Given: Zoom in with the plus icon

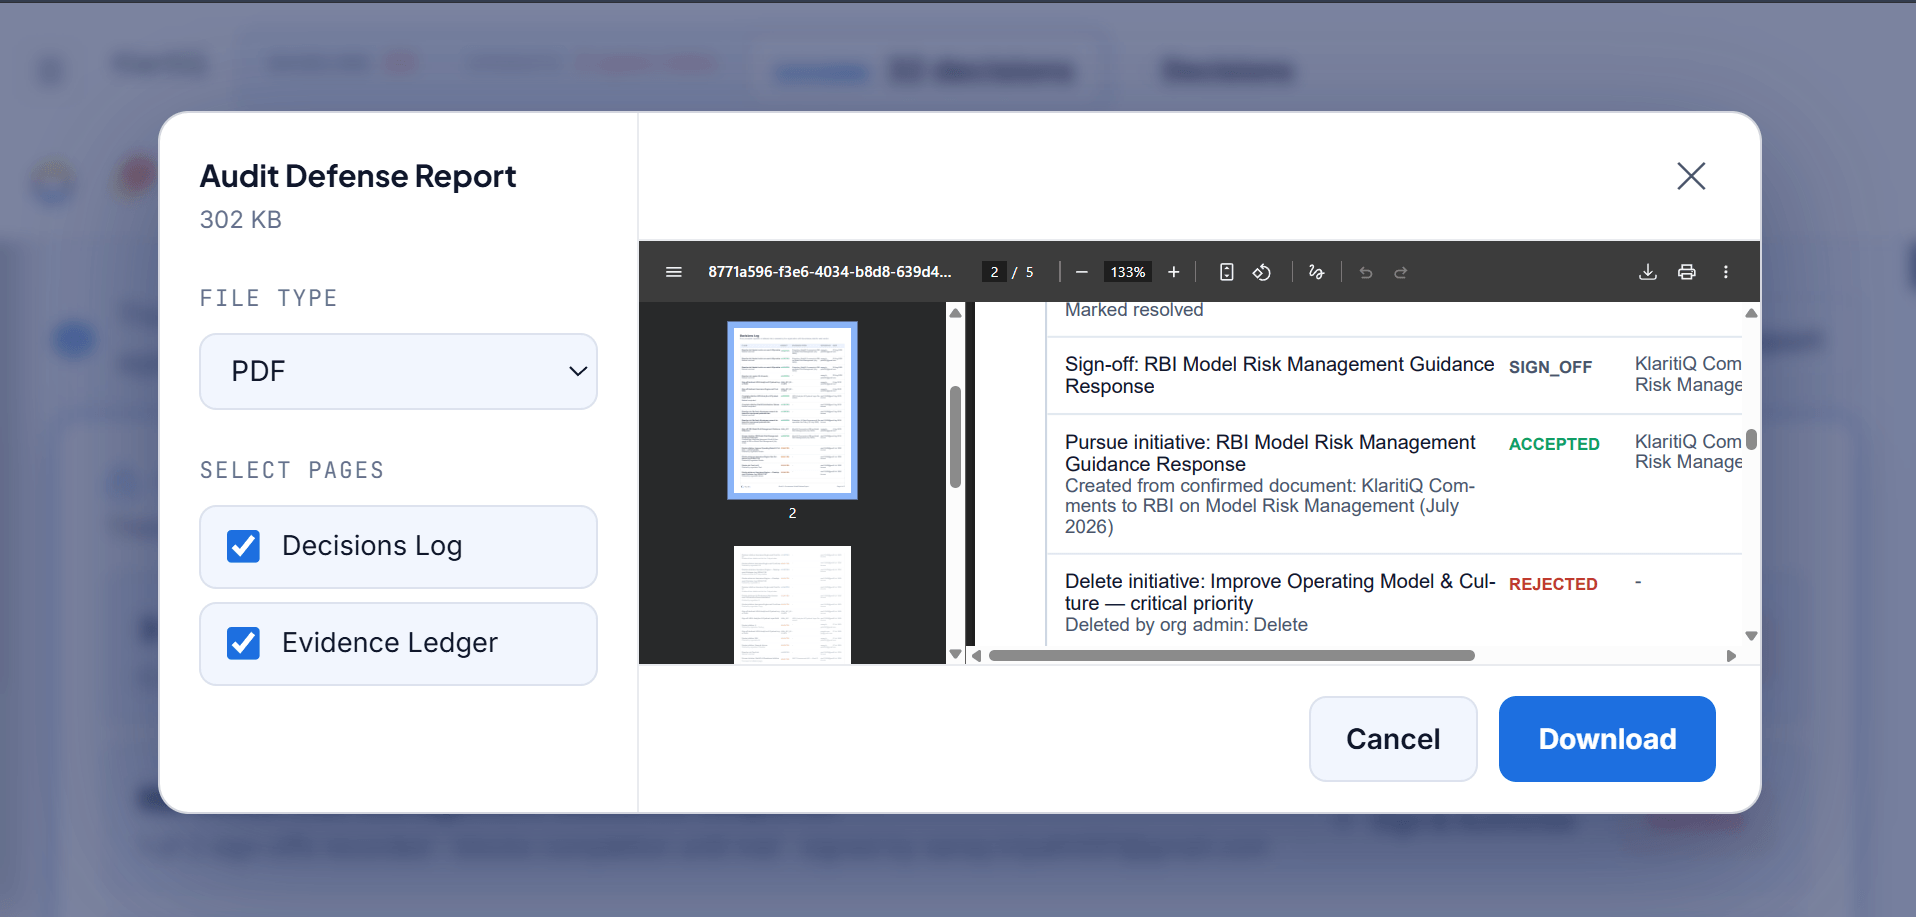Looking at the screenshot, I should [x=1174, y=272].
